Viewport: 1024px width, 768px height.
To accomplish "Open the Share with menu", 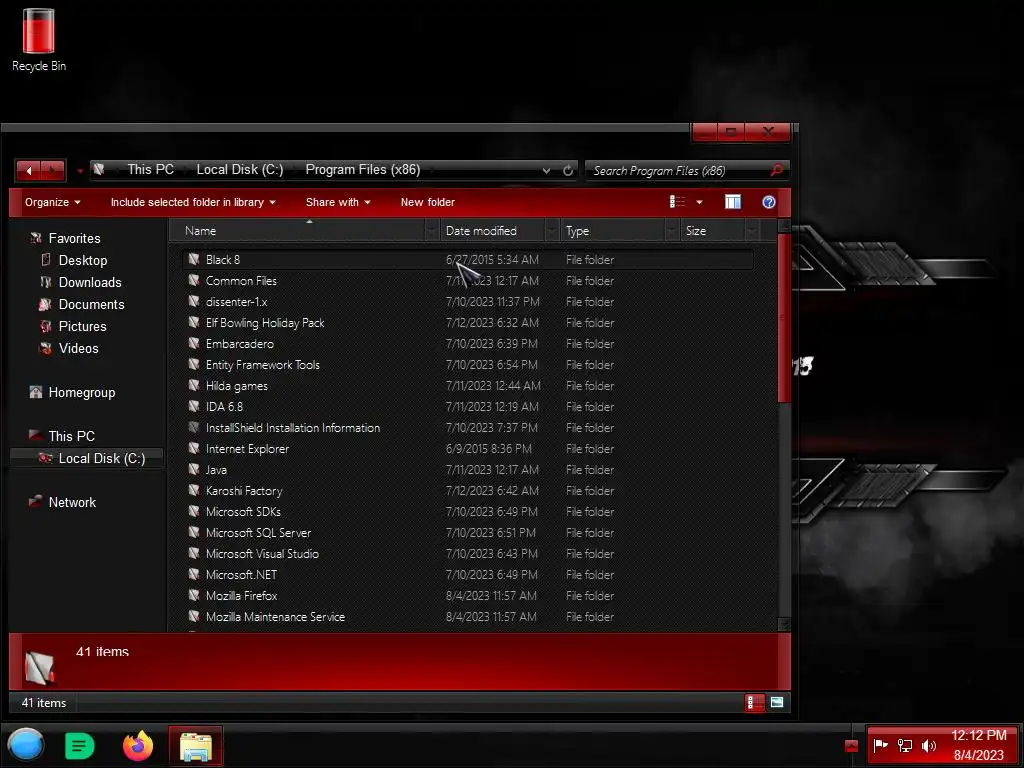I will tap(338, 202).
